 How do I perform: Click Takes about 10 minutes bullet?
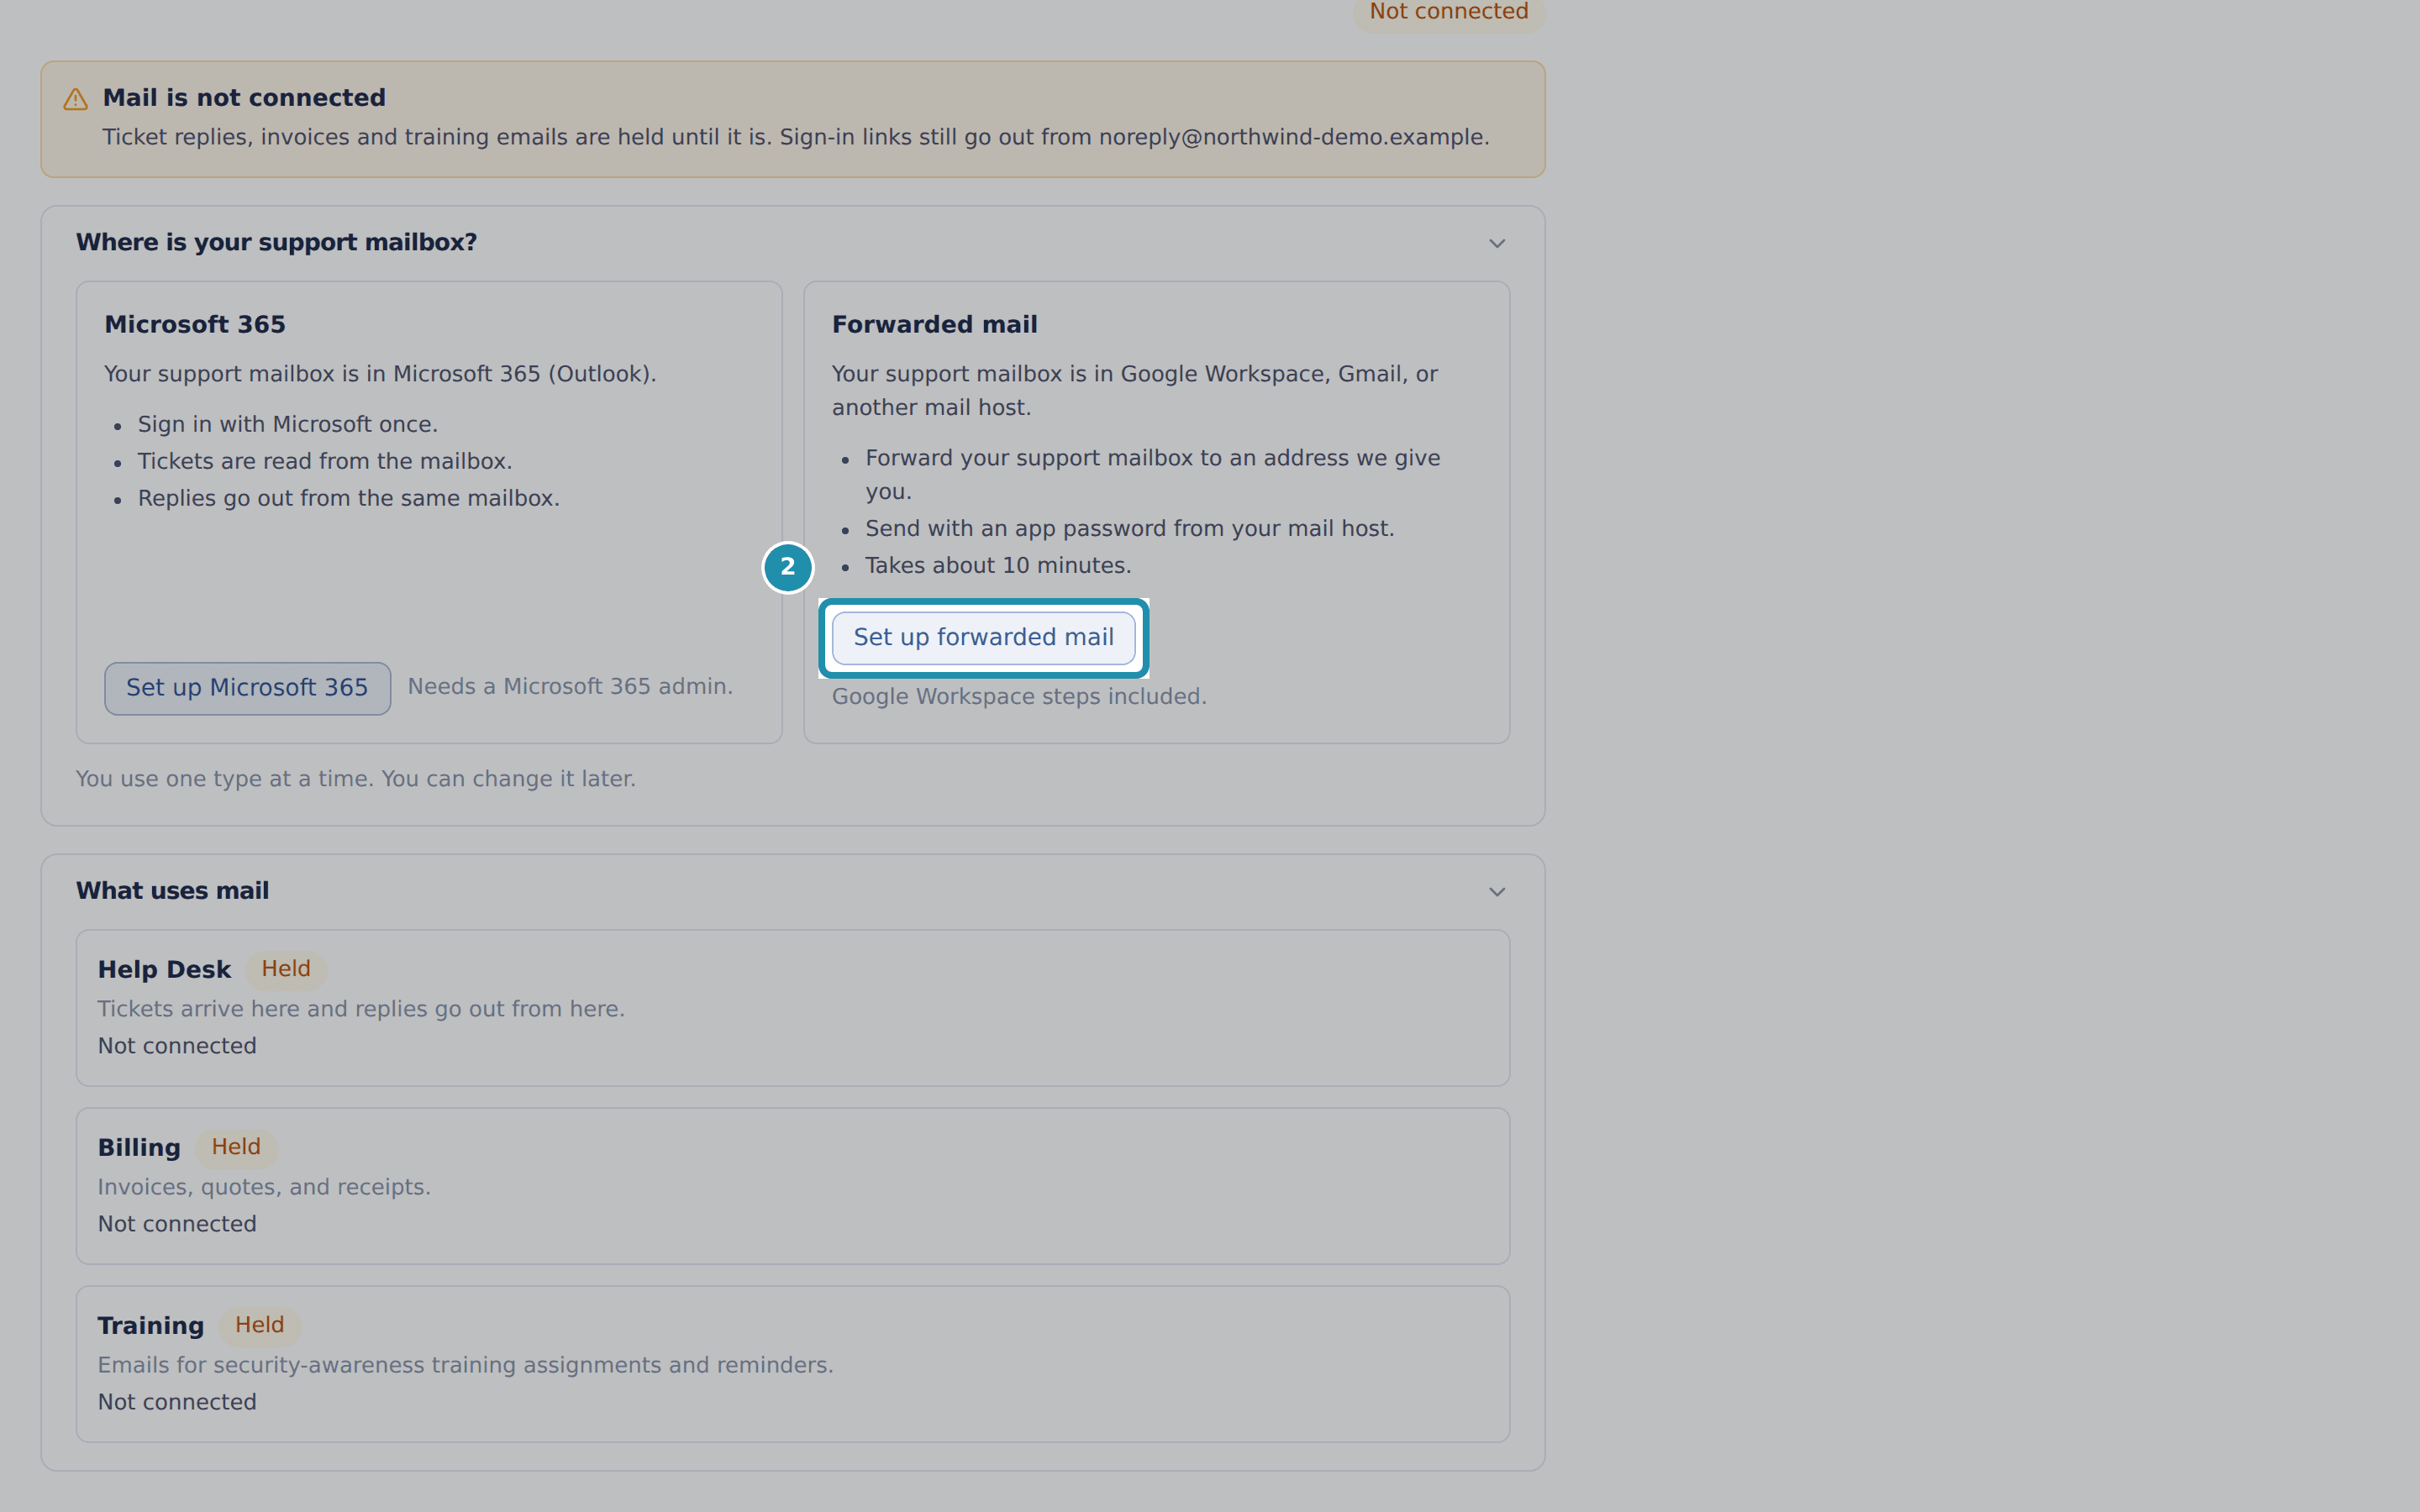pyautogui.click(x=997, y=566)
